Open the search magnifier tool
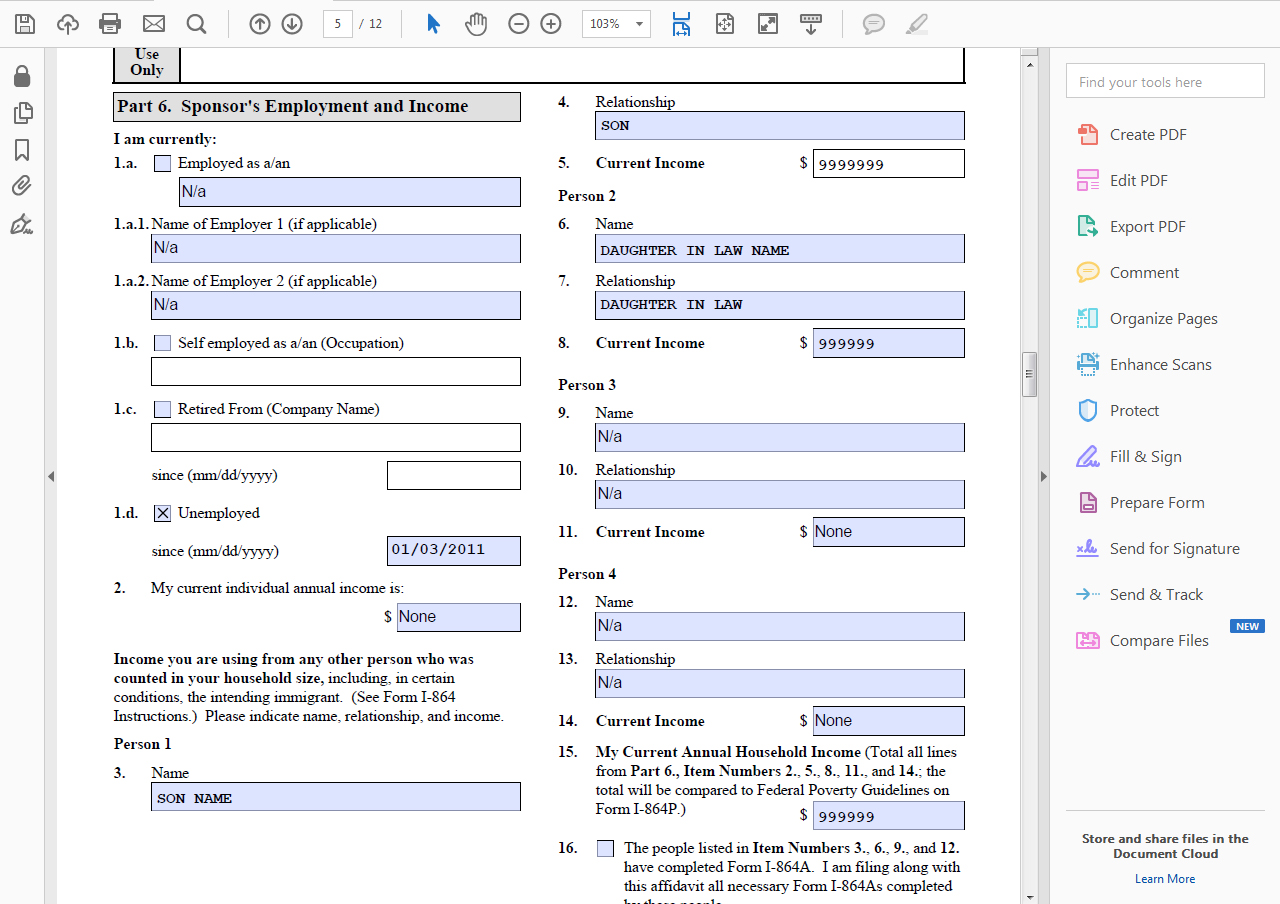 (x=197, y=24)
